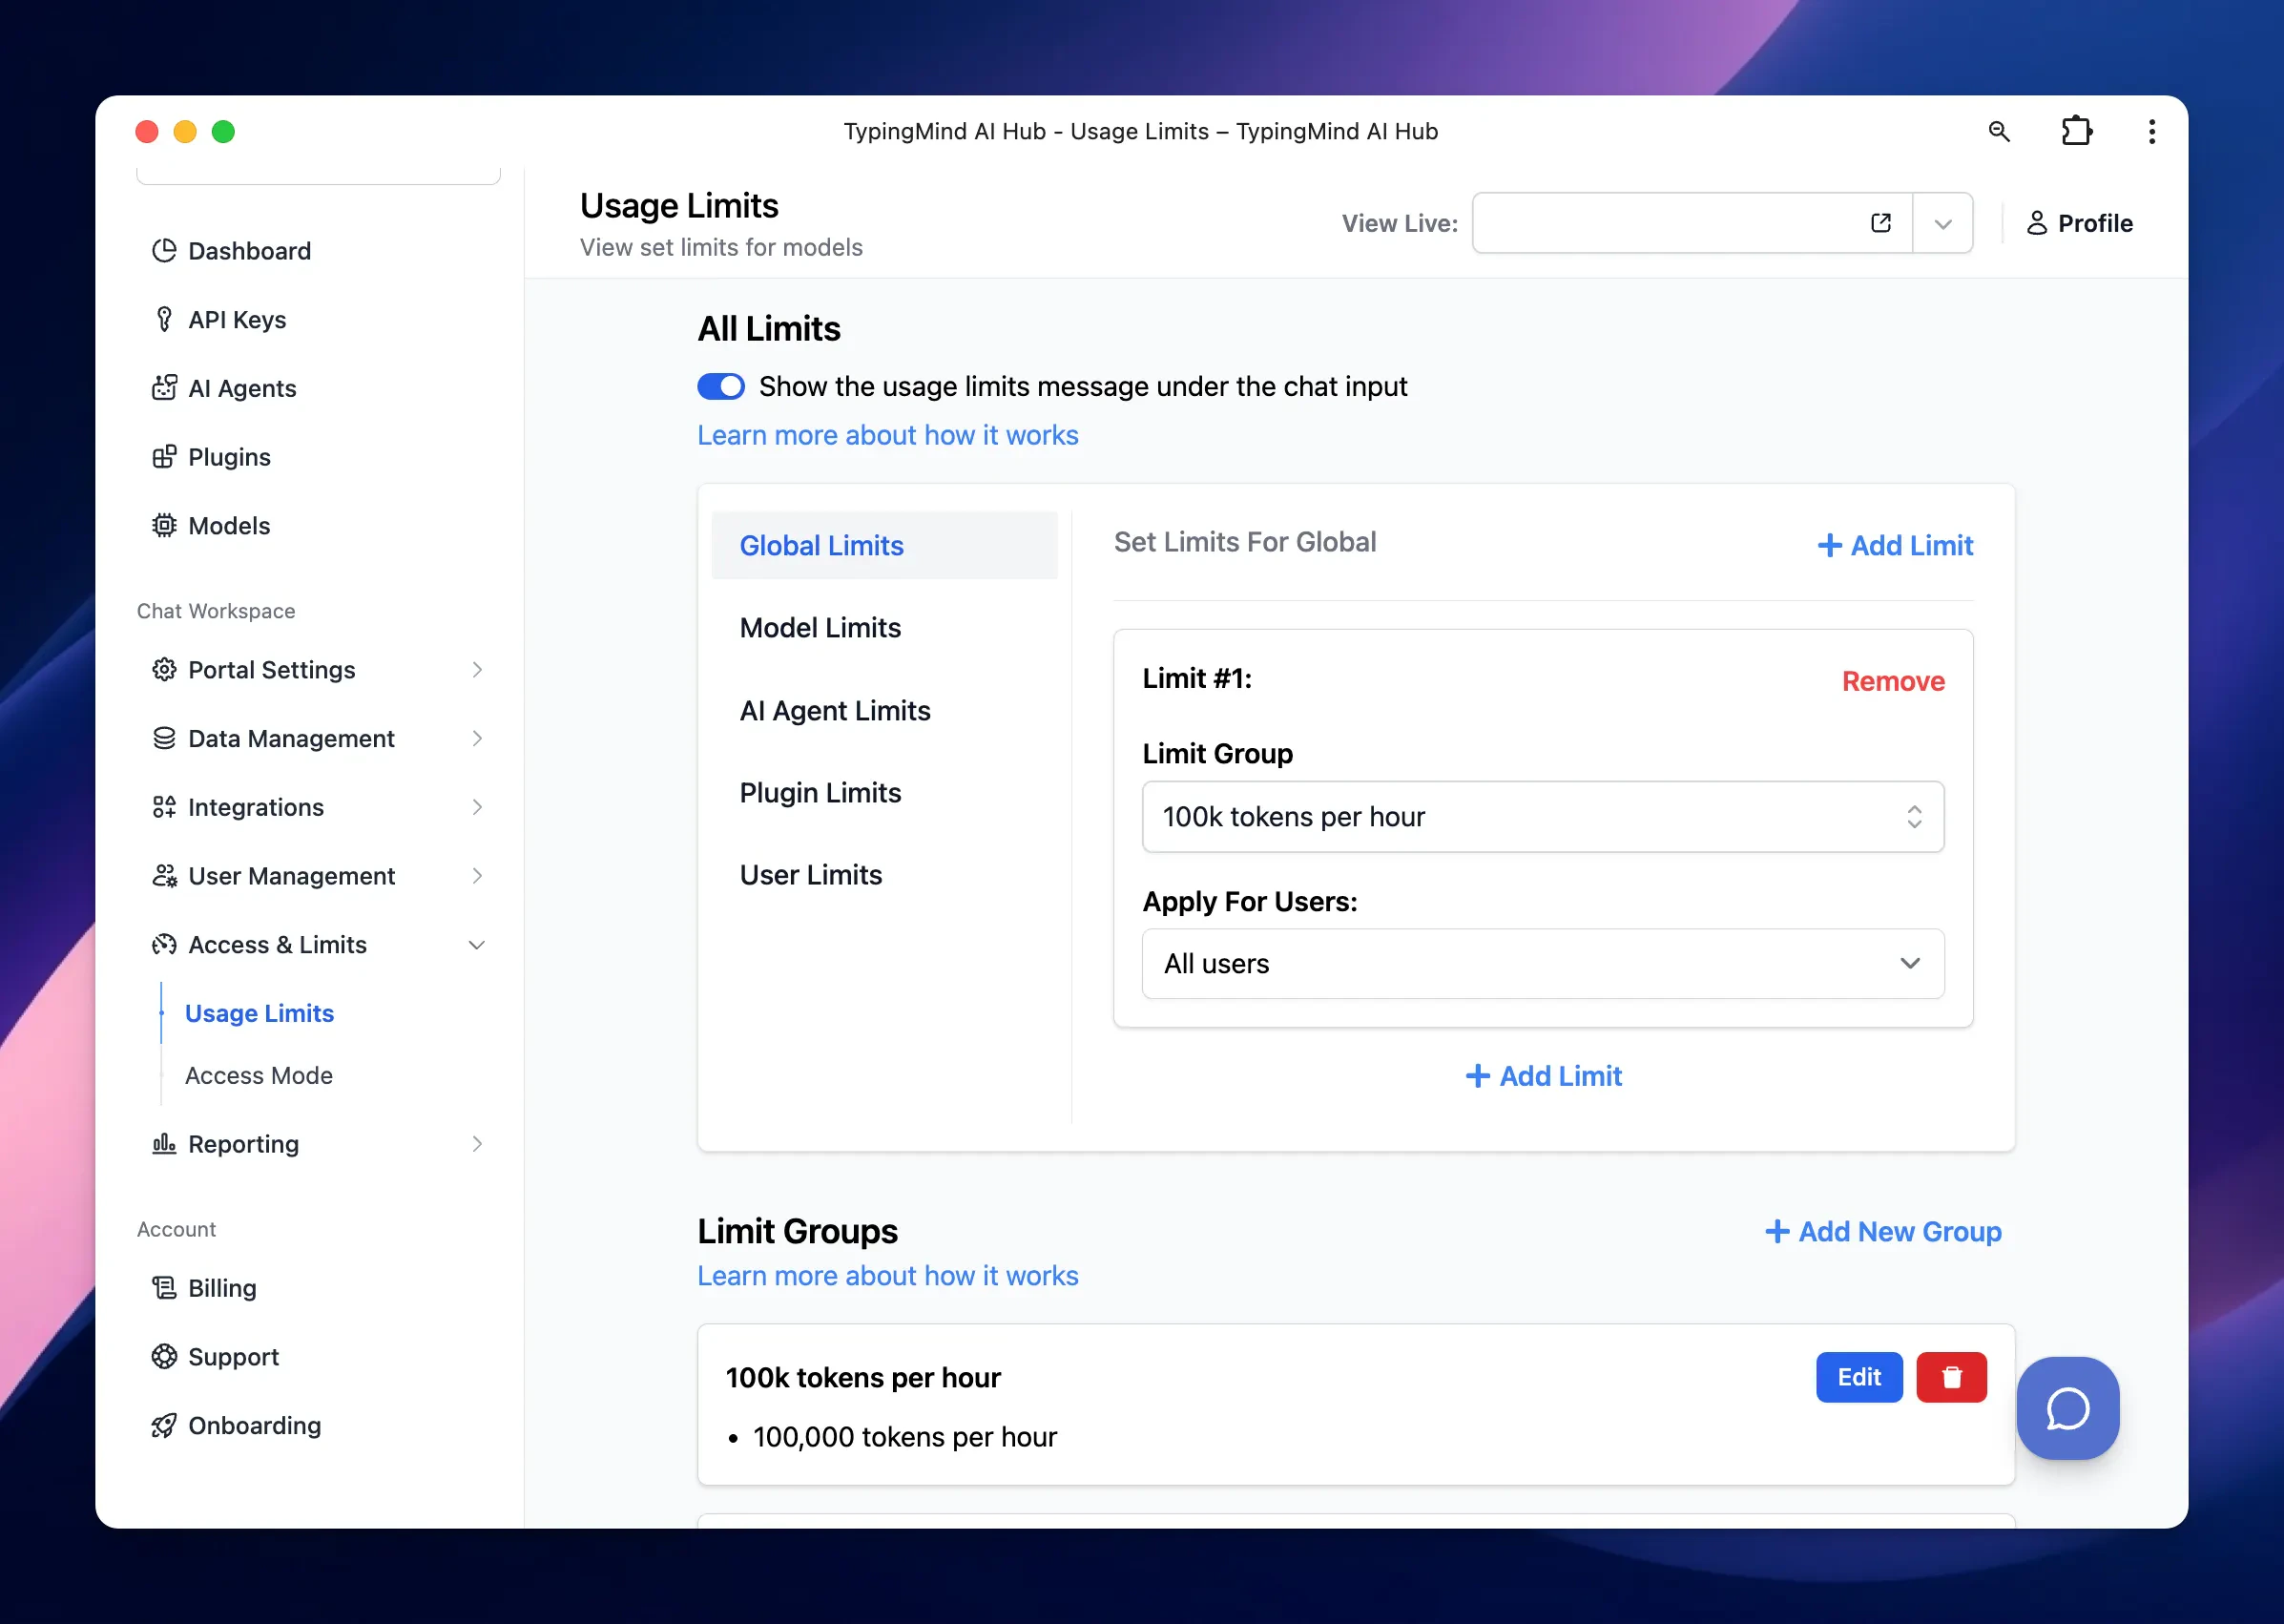Toggle usage limits message under chat input
The height and width of the screenshot is (1624, 2284).
click(721, 387)
